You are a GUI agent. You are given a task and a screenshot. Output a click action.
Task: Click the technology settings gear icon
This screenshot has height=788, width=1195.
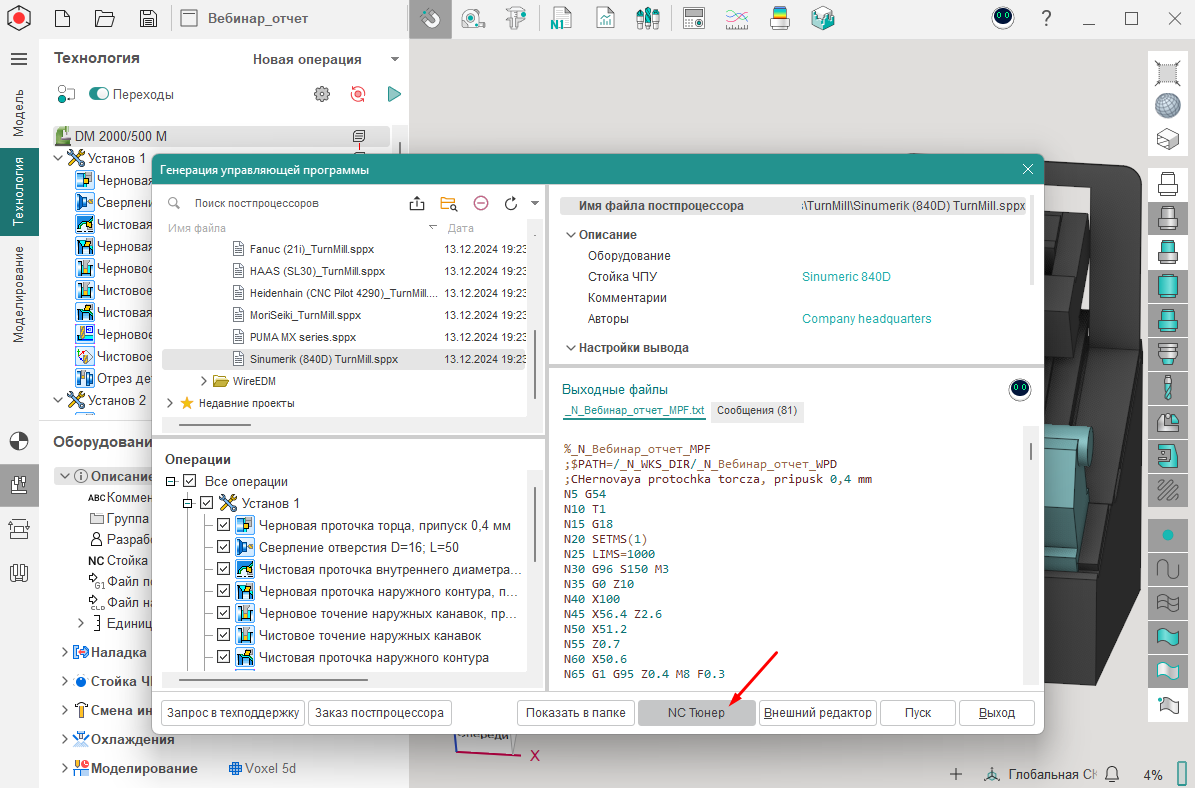[x=321, y=94]
